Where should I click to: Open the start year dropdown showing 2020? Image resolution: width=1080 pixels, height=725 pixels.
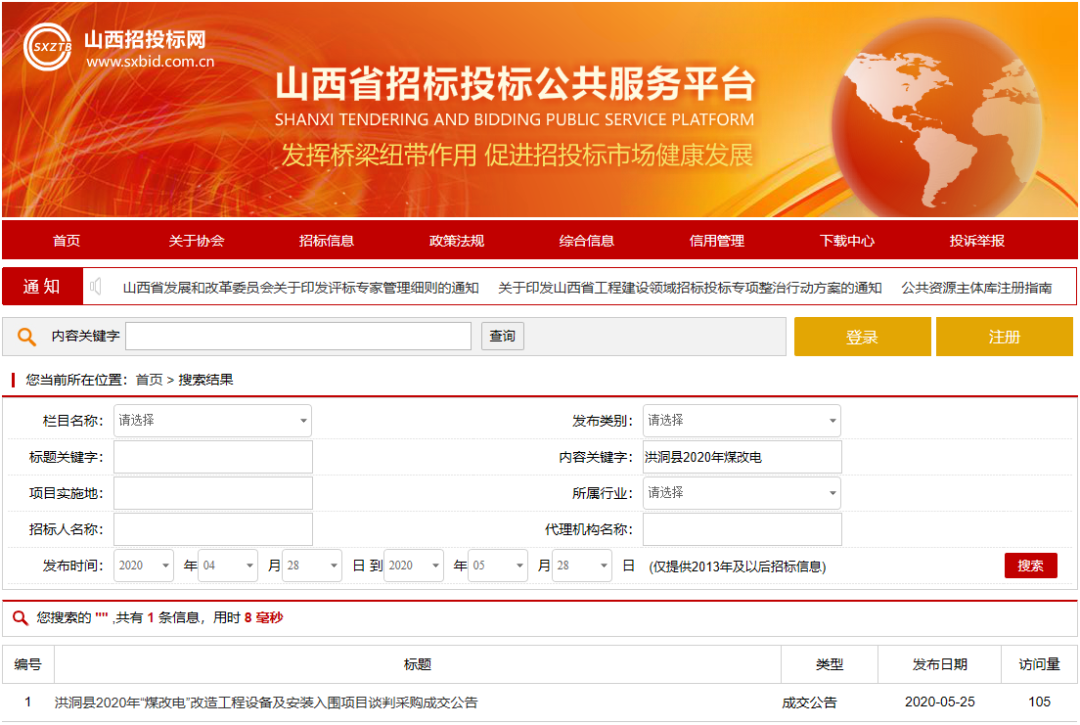click(x=143, y=565)
